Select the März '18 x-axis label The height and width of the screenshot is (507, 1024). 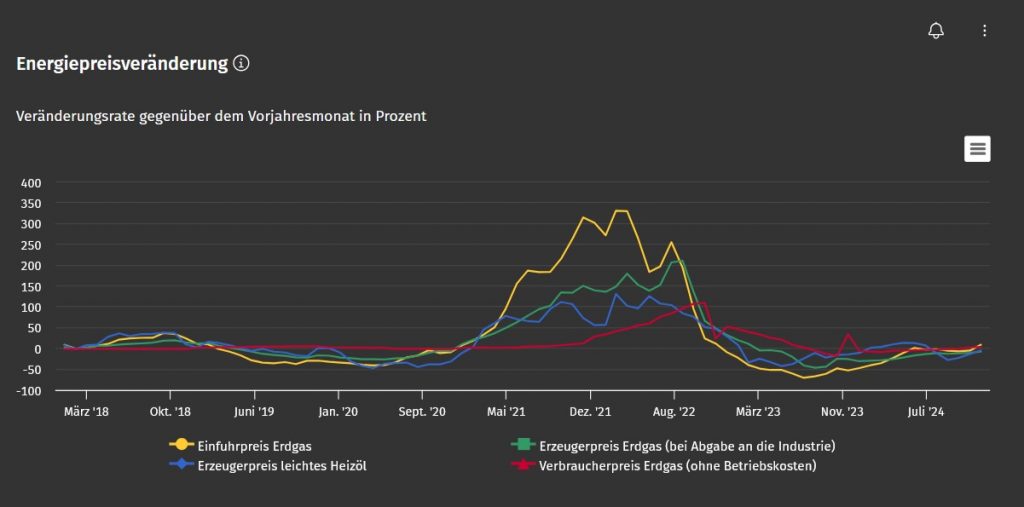click(x=87, y=411)
